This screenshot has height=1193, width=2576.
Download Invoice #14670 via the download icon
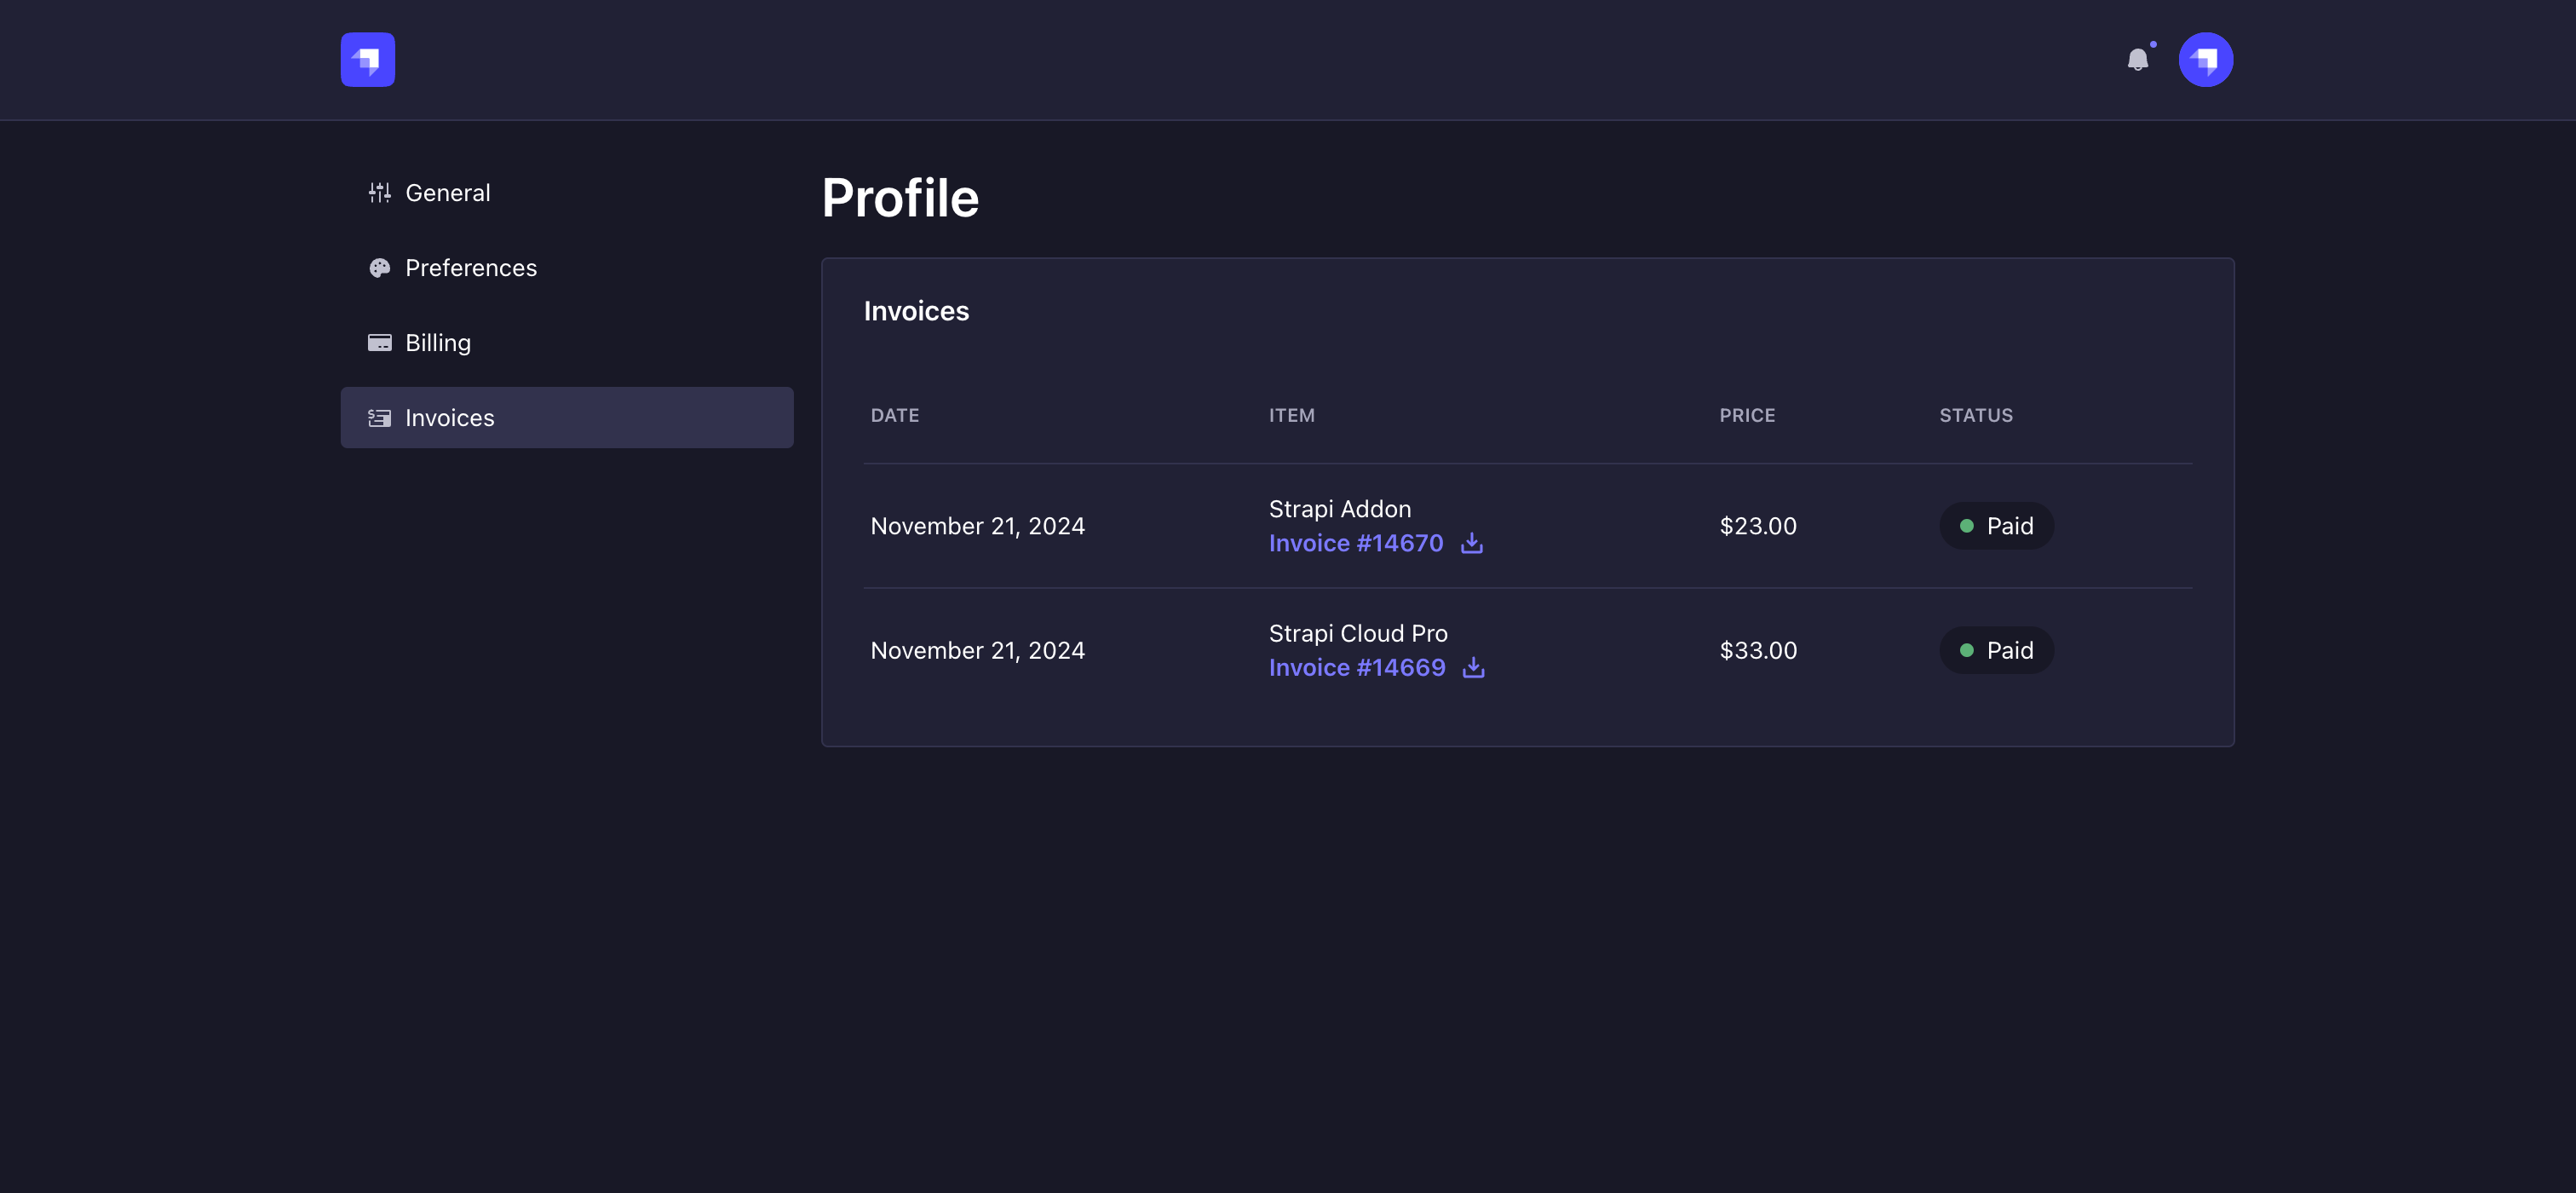pyautogui.click(x=1471, y=543)
